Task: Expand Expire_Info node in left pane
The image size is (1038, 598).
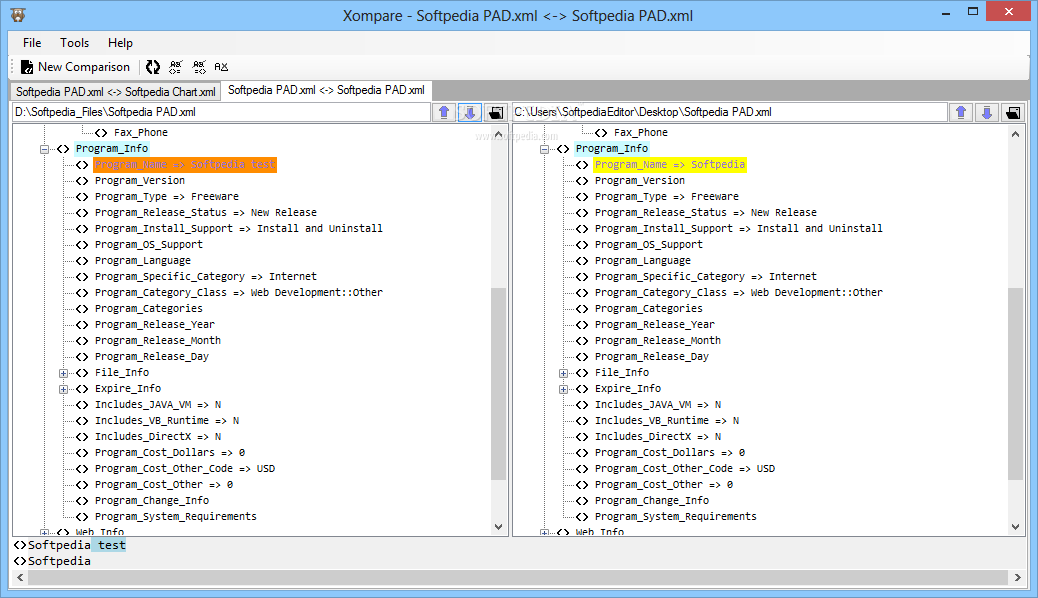Action: click(x=64, y=389)
